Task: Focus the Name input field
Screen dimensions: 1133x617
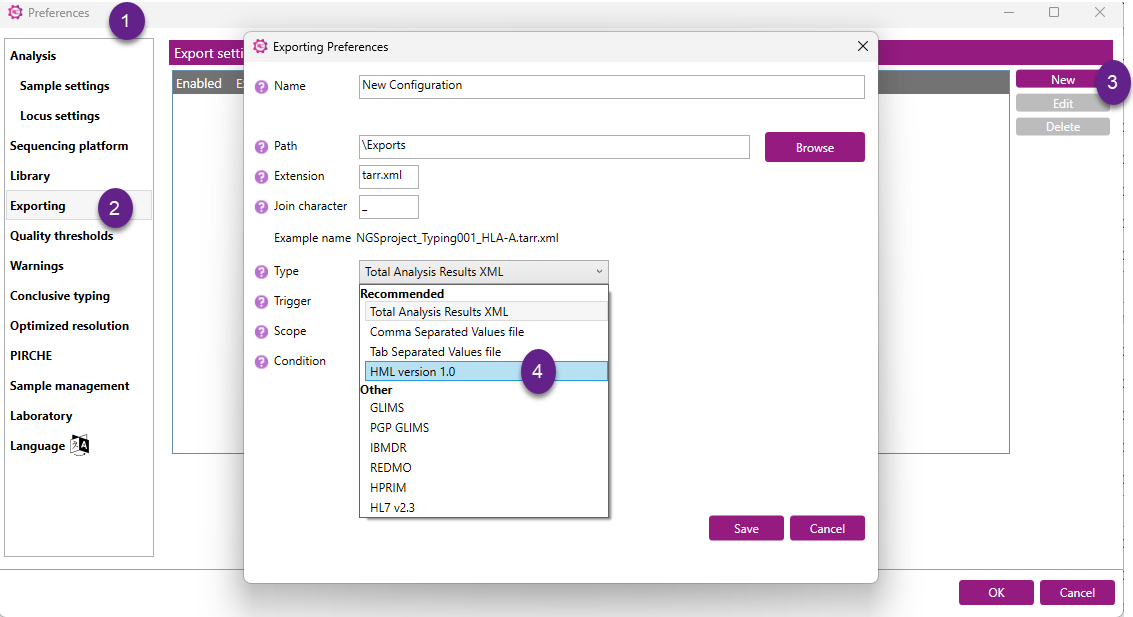Action: point(611,87)
